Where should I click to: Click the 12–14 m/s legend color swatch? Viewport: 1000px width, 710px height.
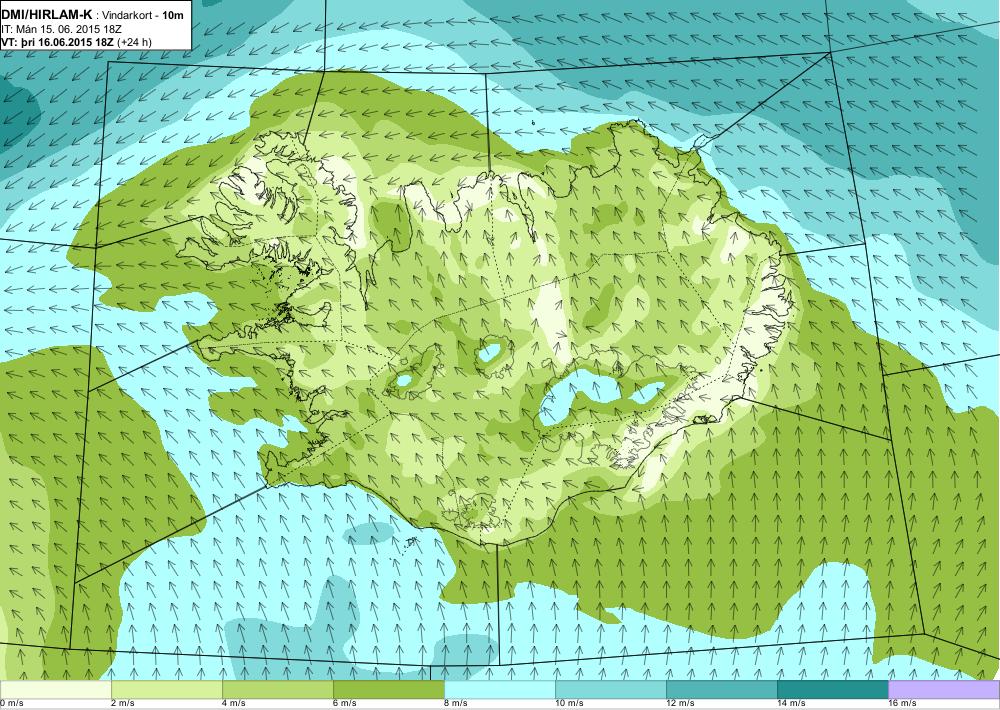pos(721,689)
